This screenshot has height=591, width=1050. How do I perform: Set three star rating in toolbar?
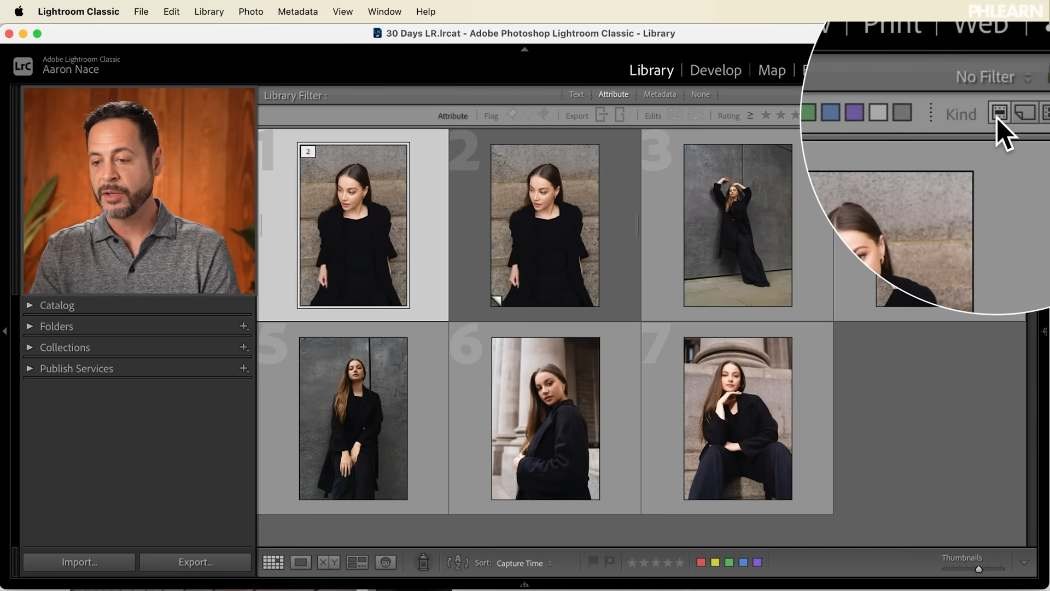(x=656, y=562)
